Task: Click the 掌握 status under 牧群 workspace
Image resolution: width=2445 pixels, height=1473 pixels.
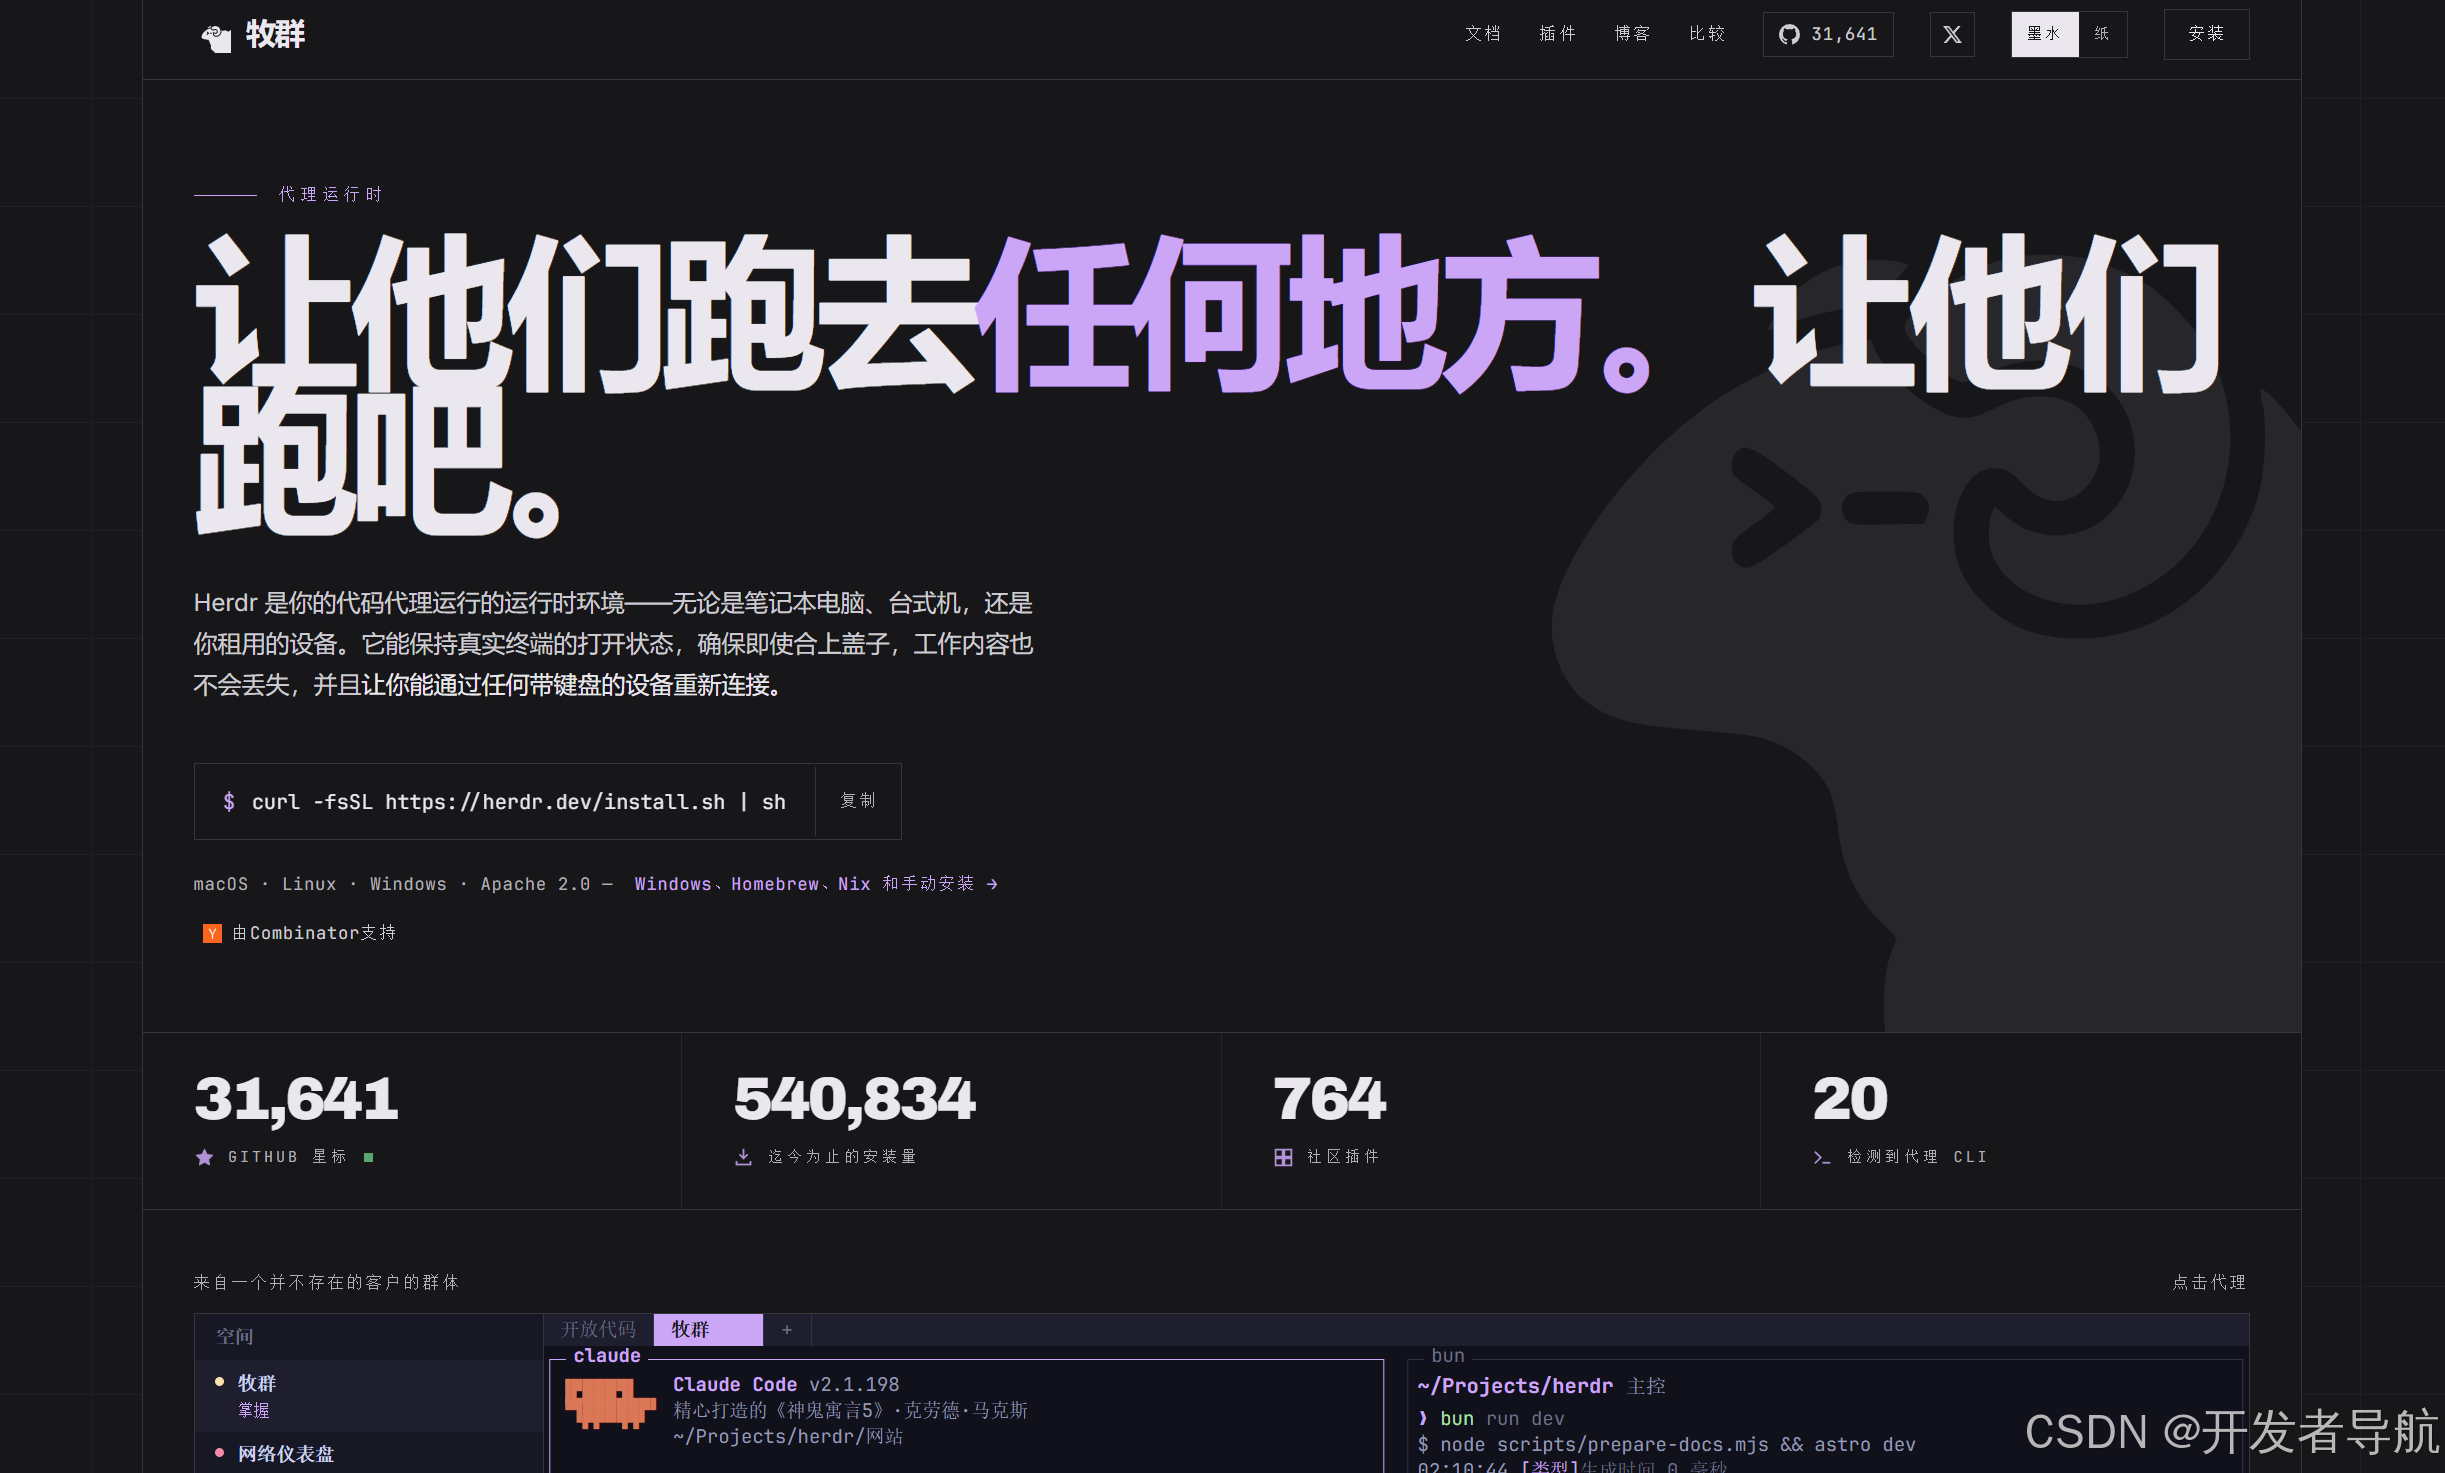Action: pyautogui.click(x=254, y=1410)
